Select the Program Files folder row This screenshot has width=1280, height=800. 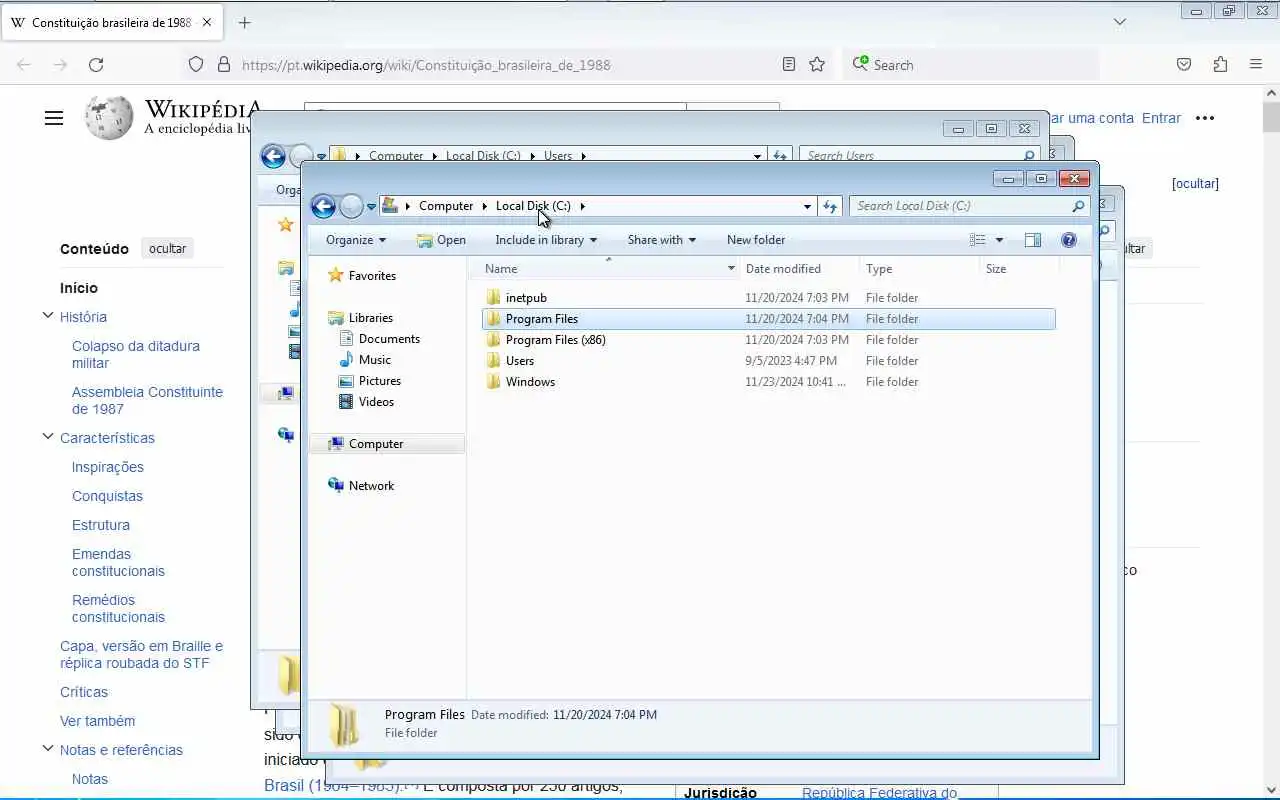coord(768,319)
